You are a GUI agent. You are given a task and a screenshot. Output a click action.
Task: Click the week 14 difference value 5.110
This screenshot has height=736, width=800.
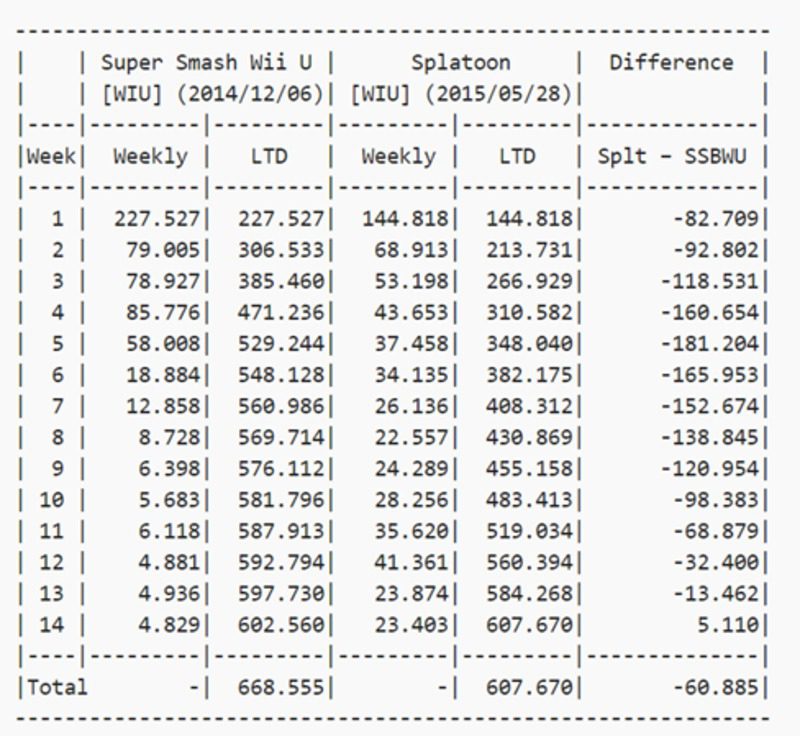(x=730, y=625)
